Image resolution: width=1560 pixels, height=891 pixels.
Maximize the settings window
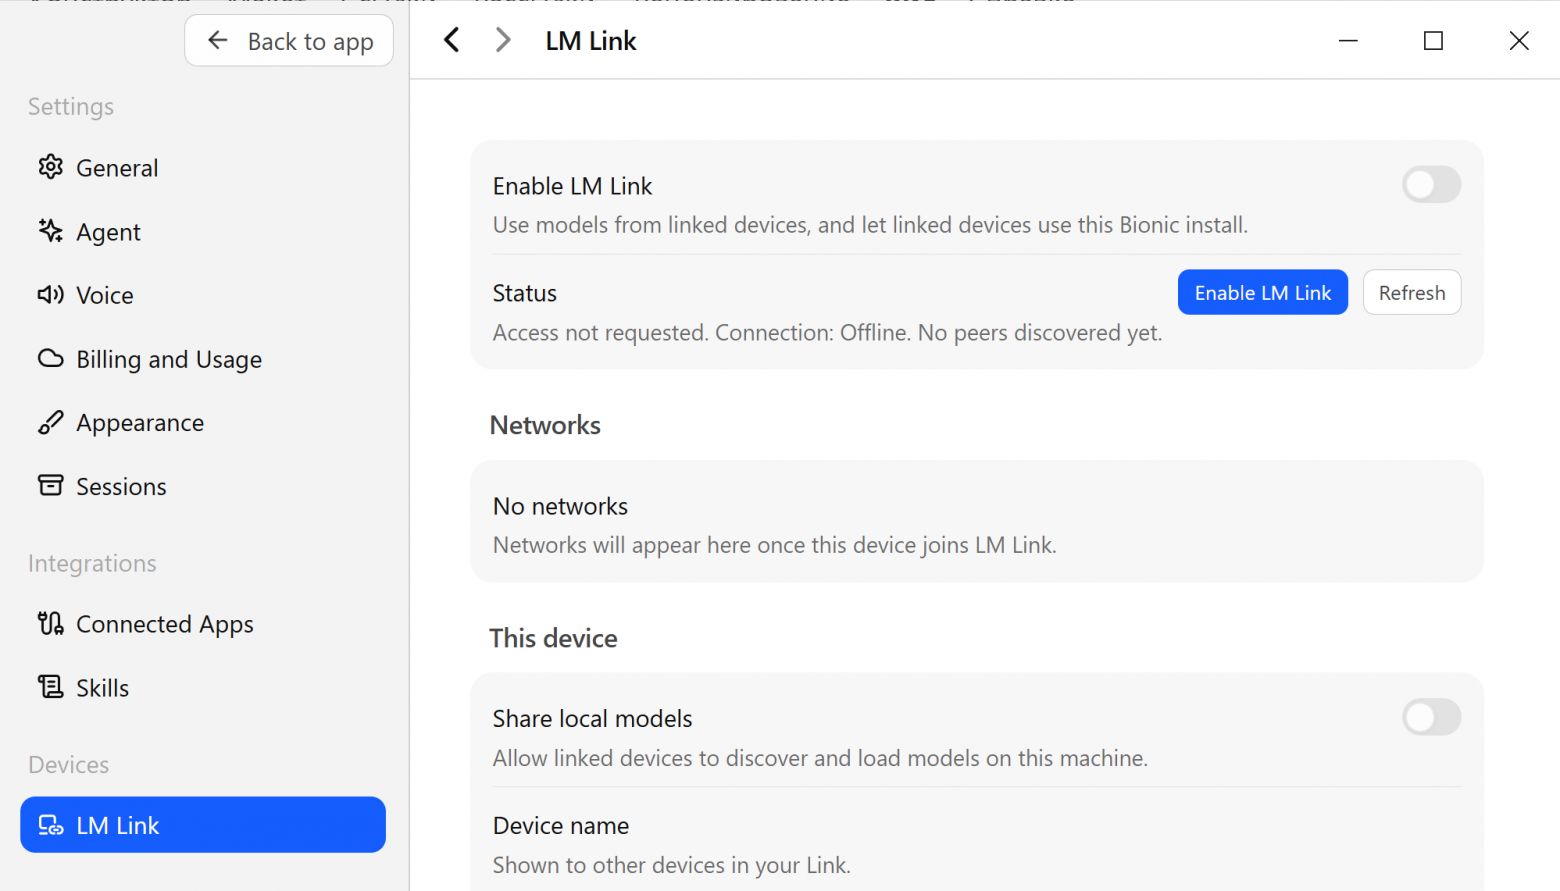1433,40
